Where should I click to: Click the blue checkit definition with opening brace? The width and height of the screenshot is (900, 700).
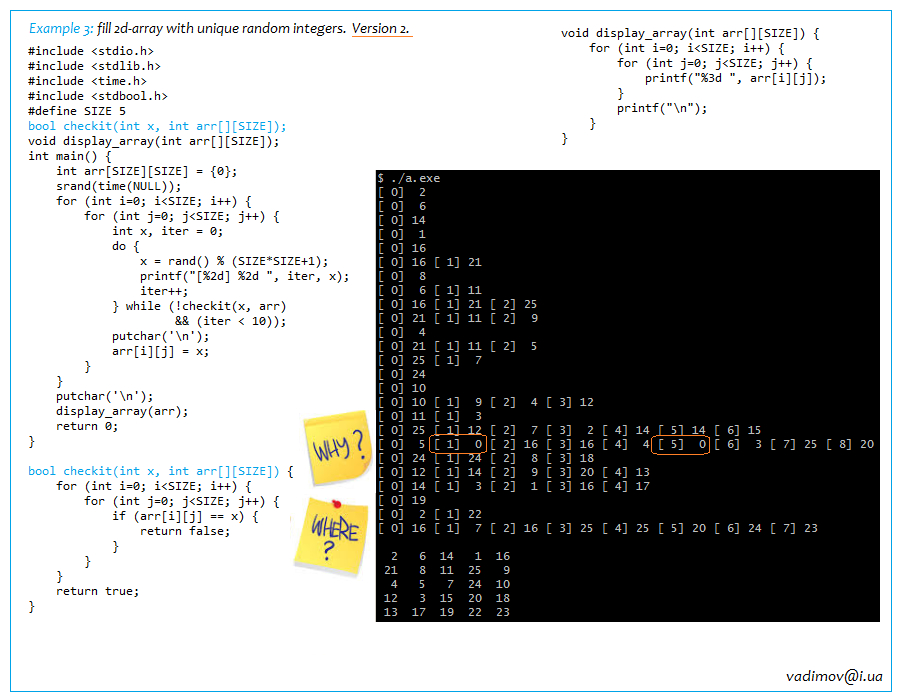click(x=161, y=471)
